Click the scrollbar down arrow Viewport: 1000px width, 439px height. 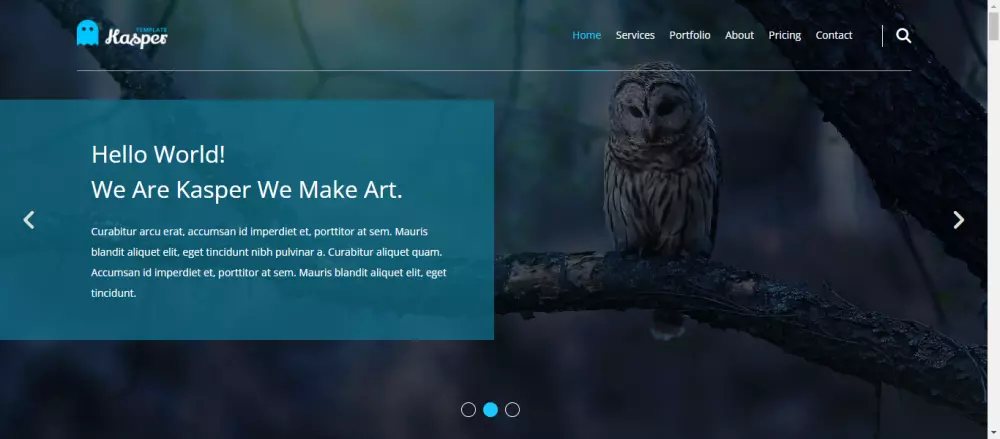994,434
